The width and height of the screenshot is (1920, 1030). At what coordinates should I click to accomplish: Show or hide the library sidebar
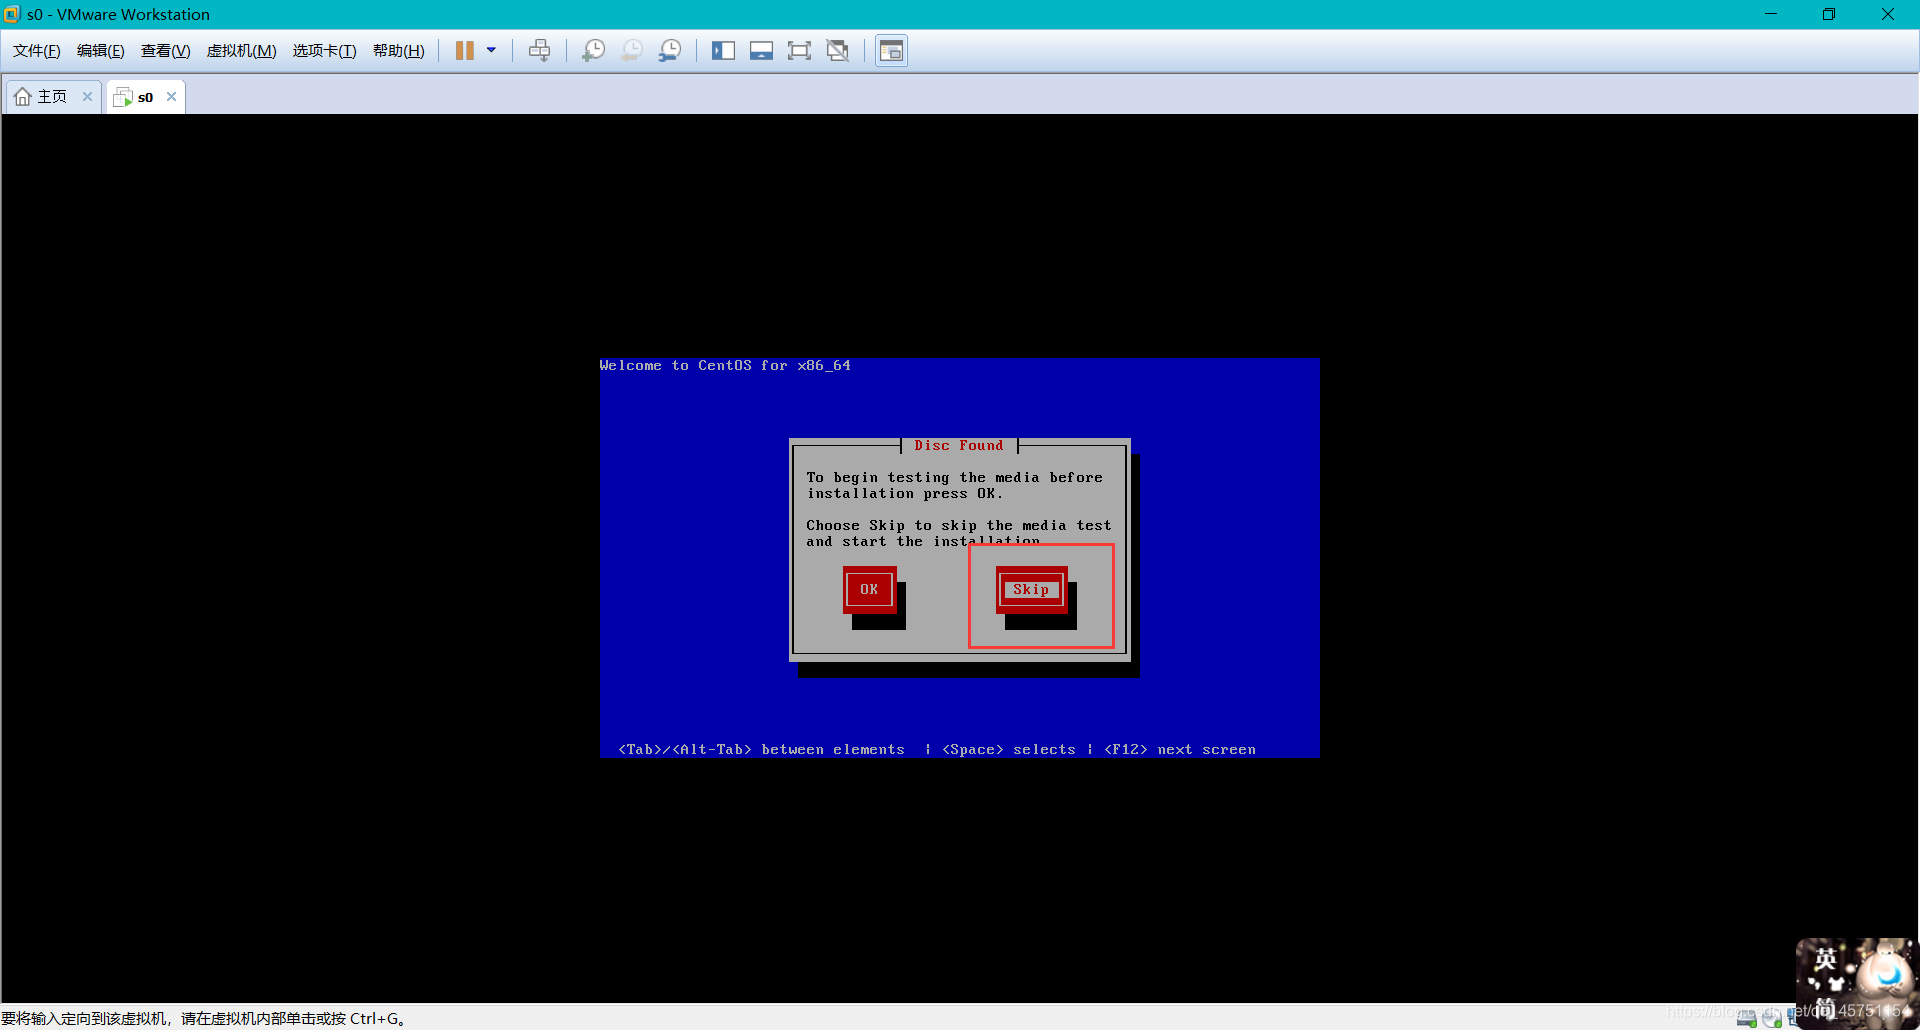723,51
